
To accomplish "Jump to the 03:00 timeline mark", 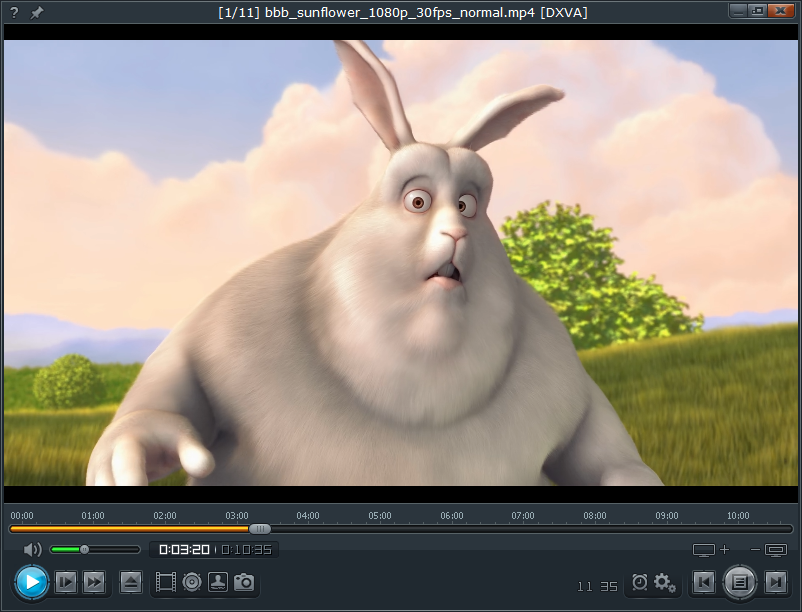I will (237, 515).
